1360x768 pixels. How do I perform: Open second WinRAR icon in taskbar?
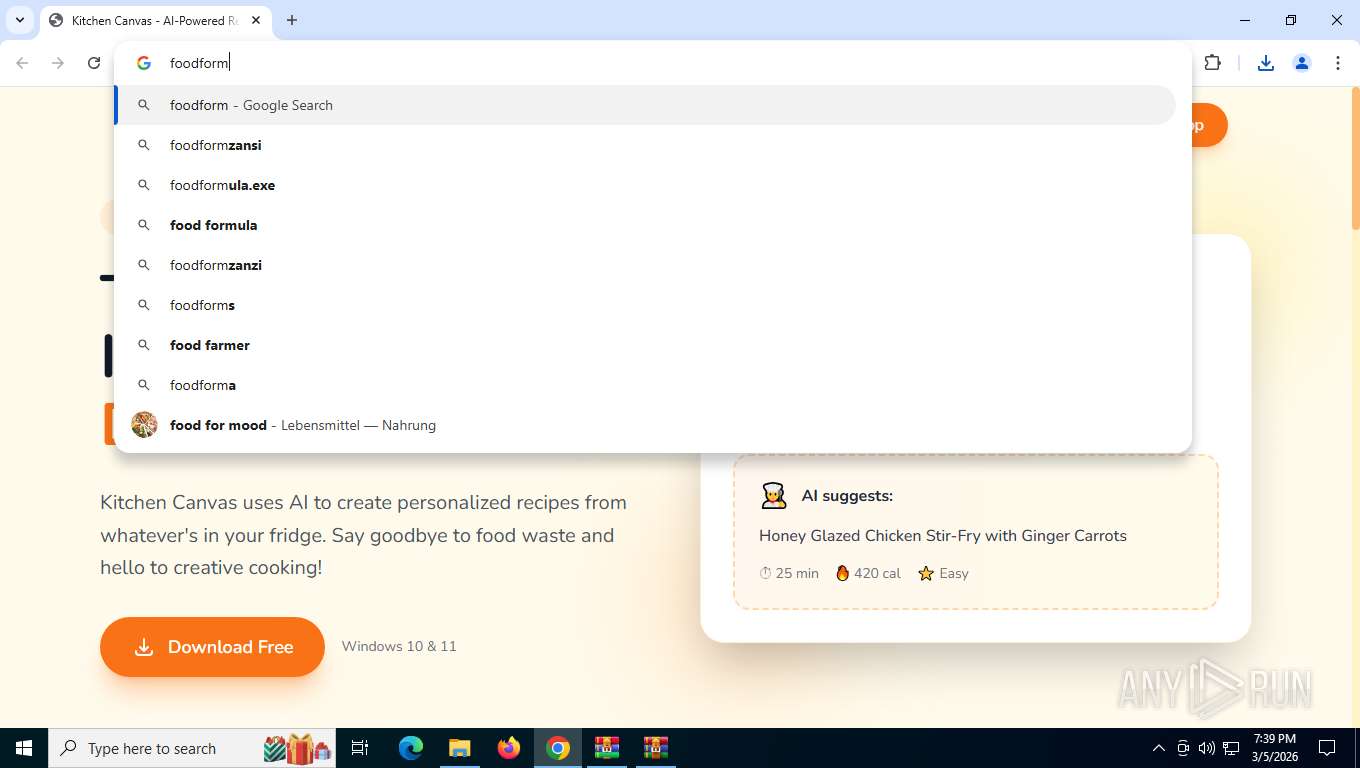(656, 748)
